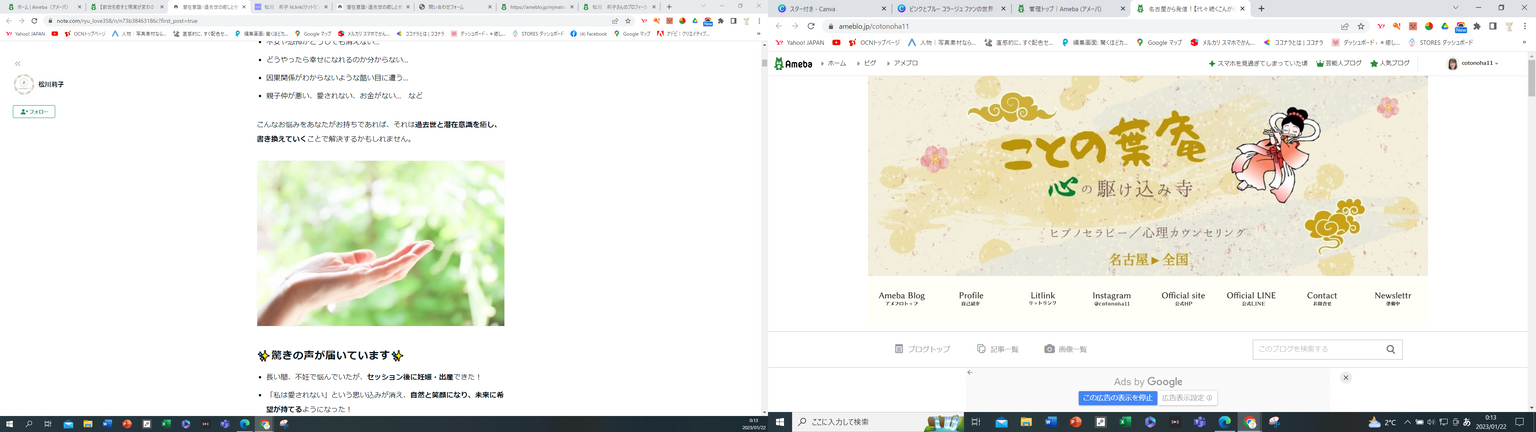This screenshot has height=432, width=1536.
Task: Open the 記事一覧 article list
Action: click(997, 349)
